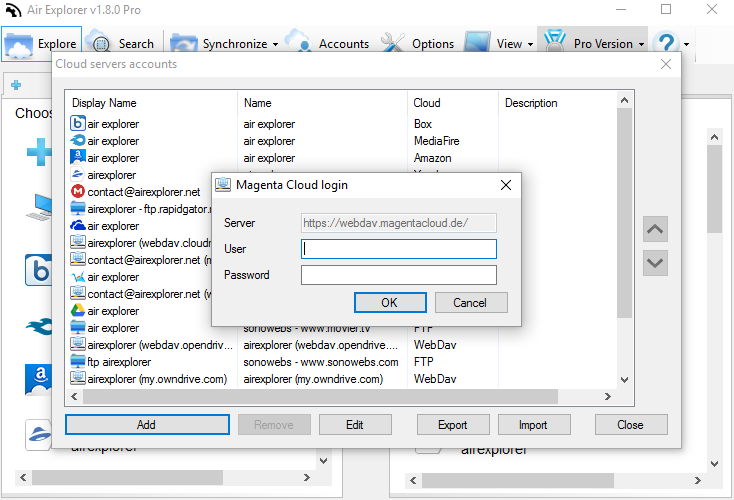Sort by the Description column header
734x500 pixels.
(x=531, y=103)
